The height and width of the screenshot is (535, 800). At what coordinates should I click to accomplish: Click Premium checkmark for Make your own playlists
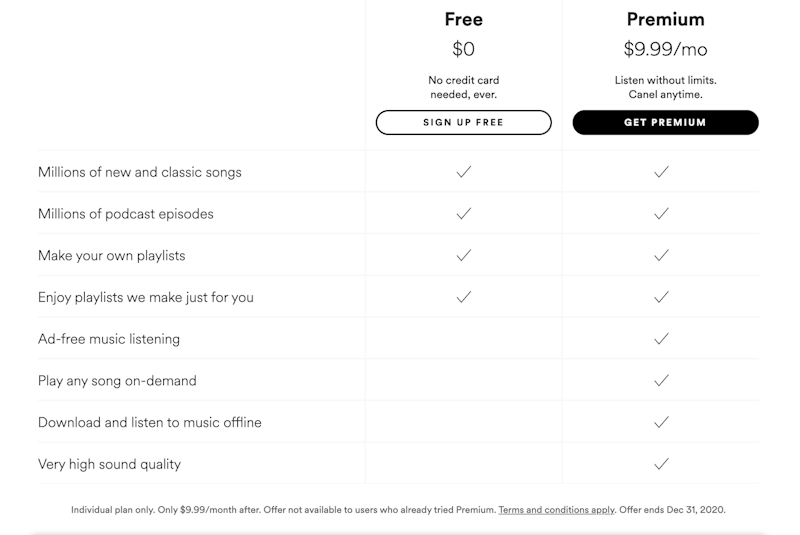coord(660,256)
